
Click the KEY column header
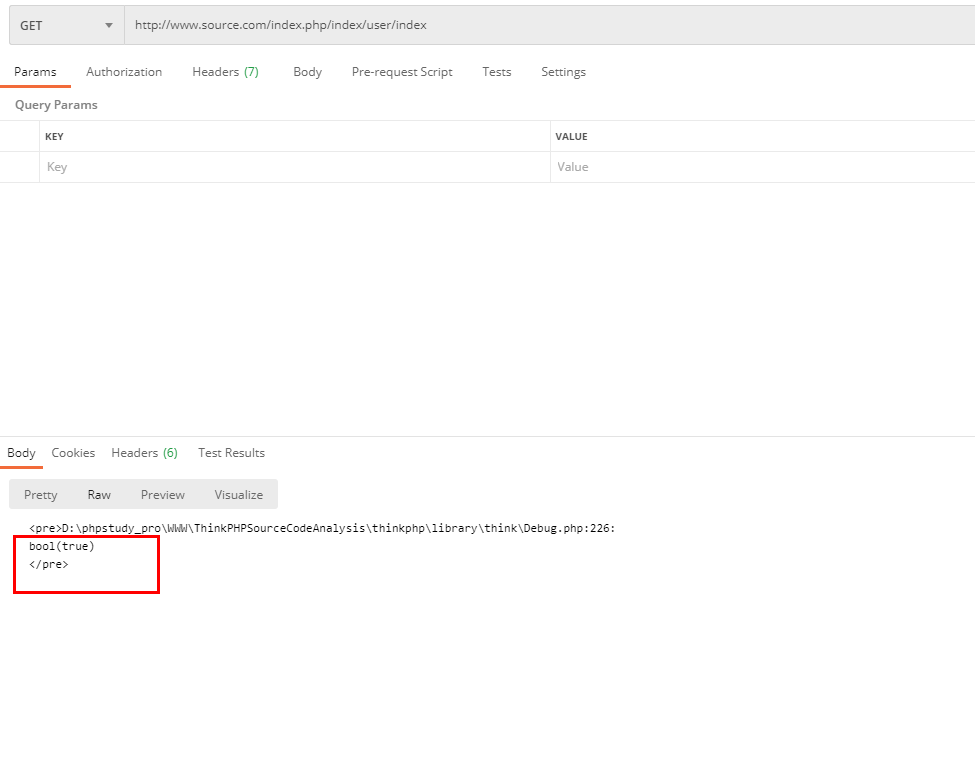(x=54, y=137)
